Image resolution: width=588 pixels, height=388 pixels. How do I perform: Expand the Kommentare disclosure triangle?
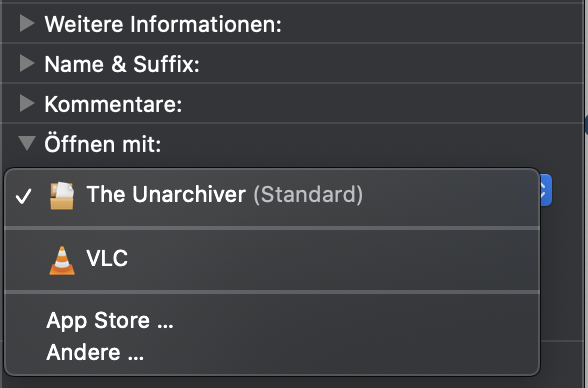click(27, 103)
